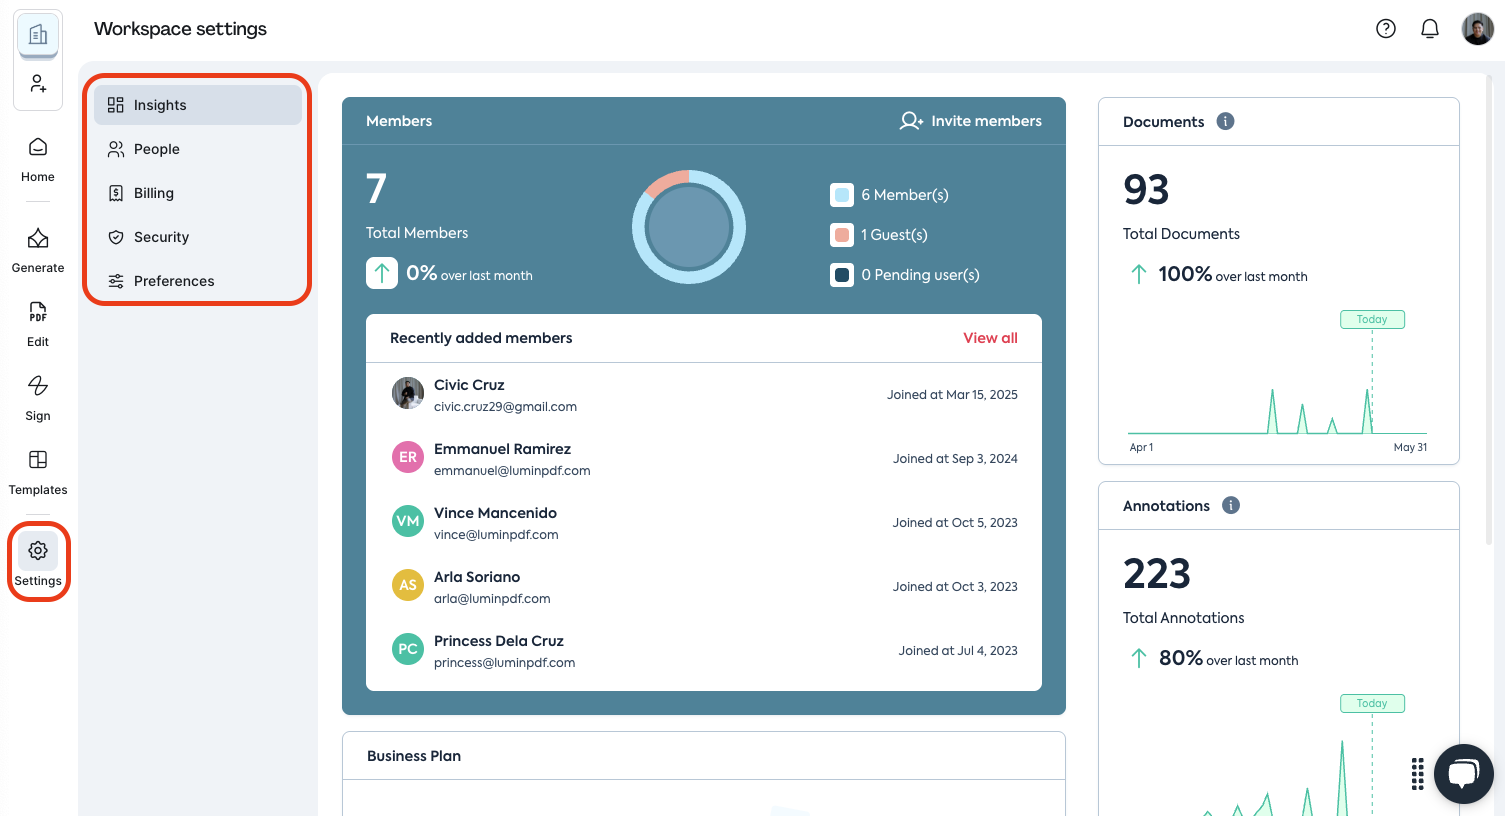Click the salmon Guest(s) legend swatch

click(x=842, y=235)
